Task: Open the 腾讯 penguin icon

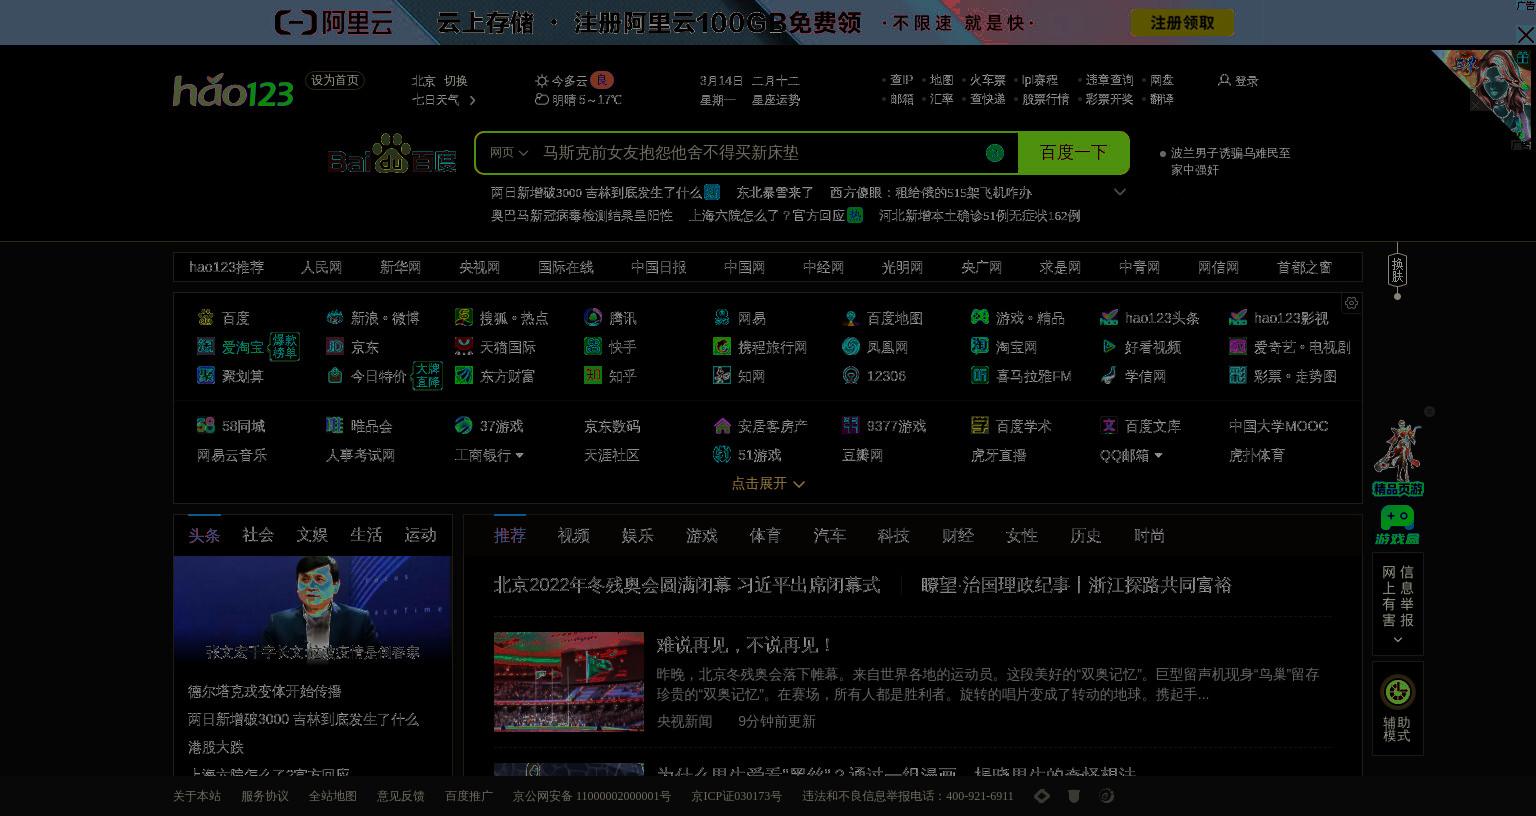Action: point(593,318)
